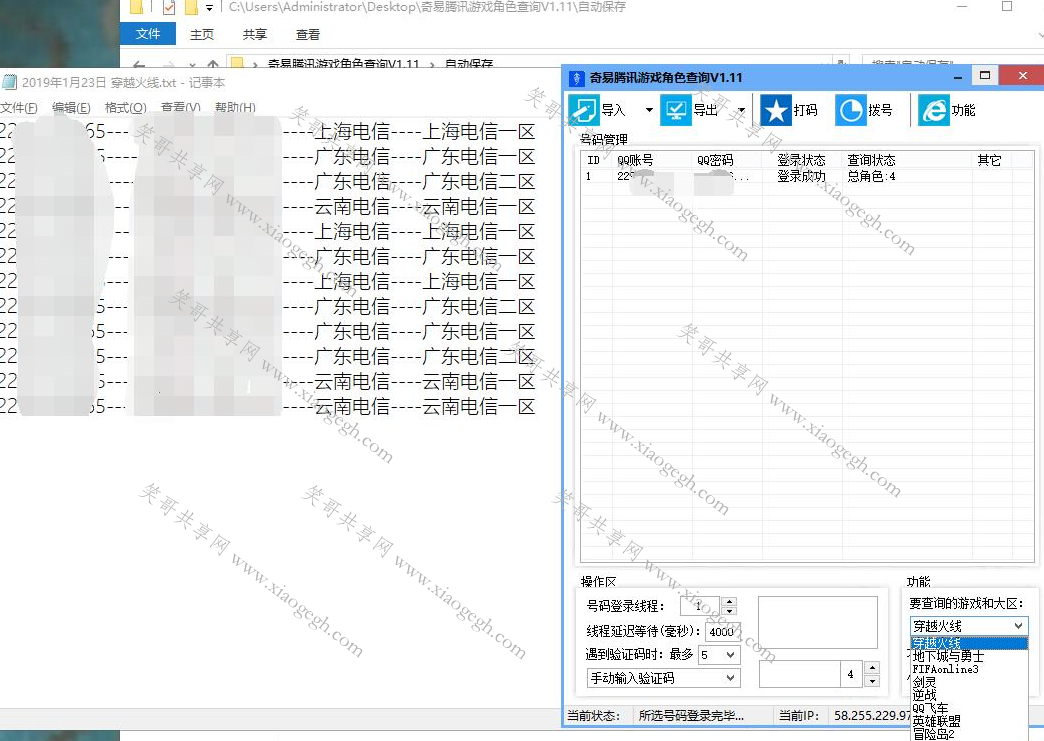Image resolution: width=1044 pixels, height=741 pixels.
Task: Click the 所选号码登录完毕 status bar text
Action: pos(691,716)
